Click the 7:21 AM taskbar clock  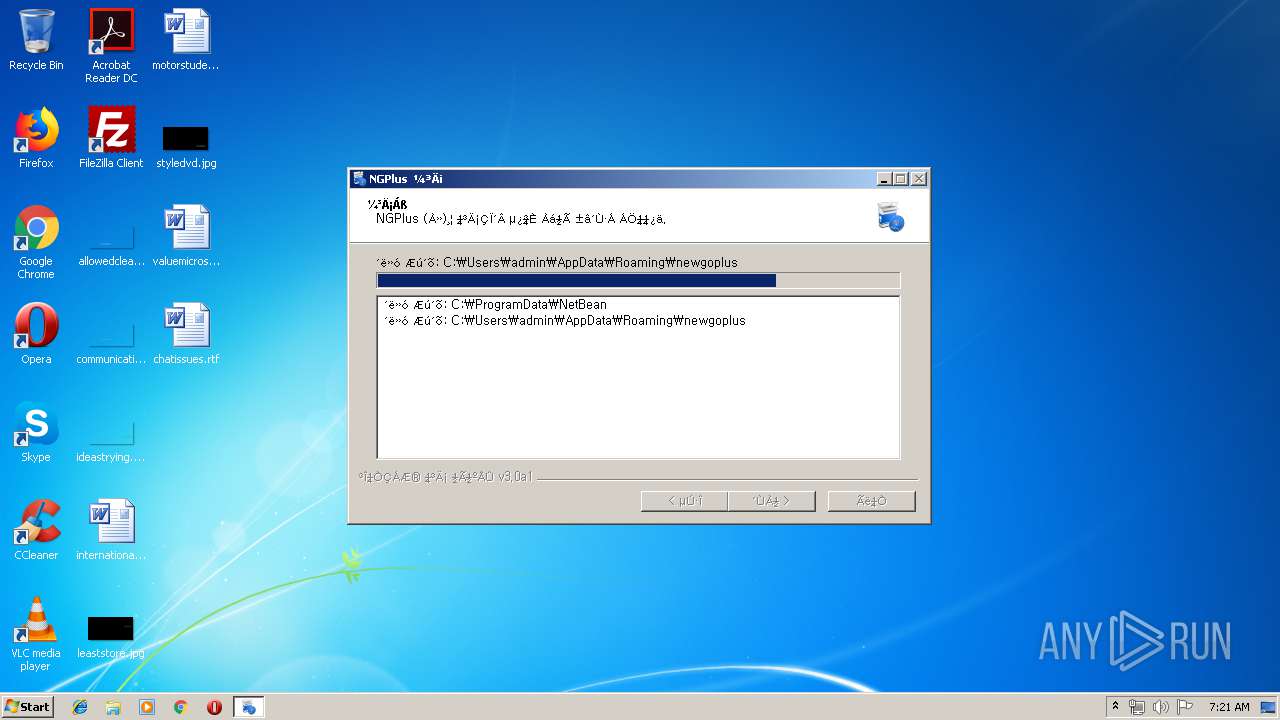[1229, 707]
